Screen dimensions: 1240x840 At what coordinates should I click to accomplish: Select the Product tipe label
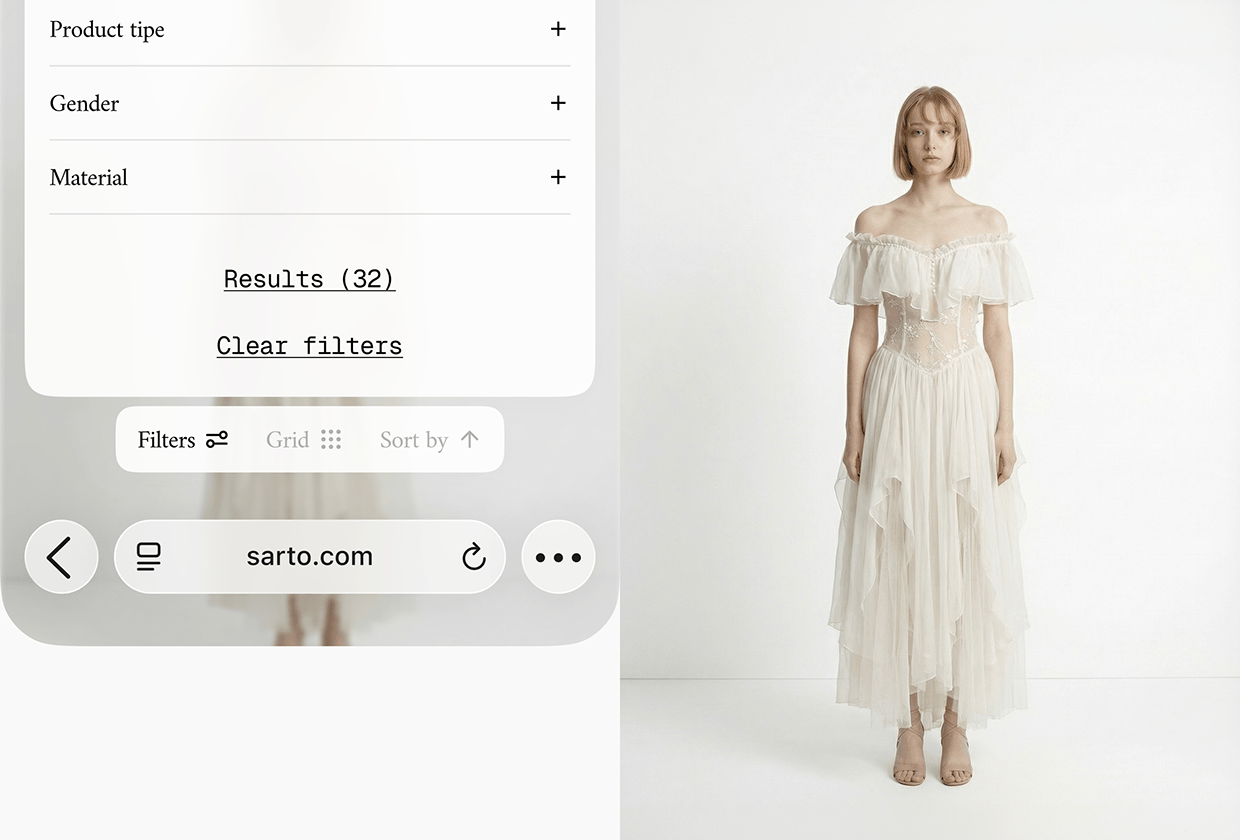coord(107,29)
